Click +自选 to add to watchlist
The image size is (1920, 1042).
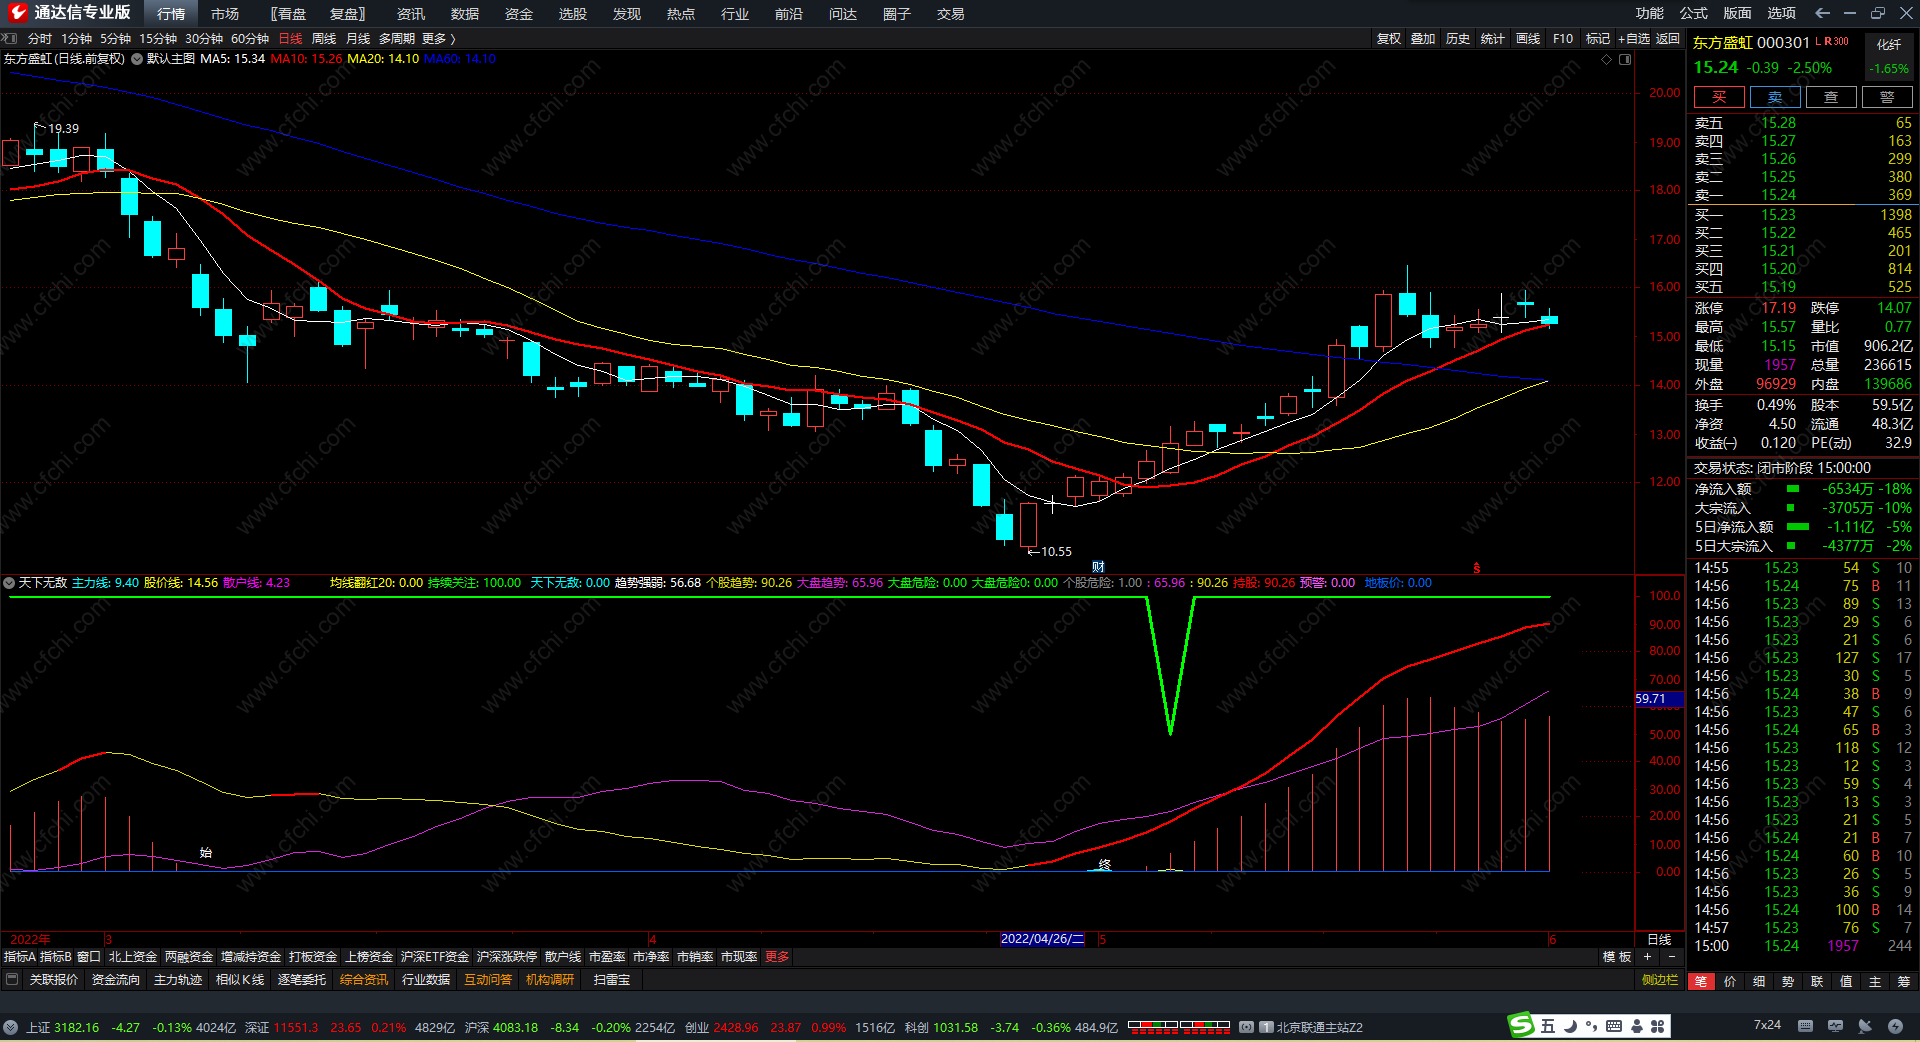pyautogui.click(x=1634, y=39)
